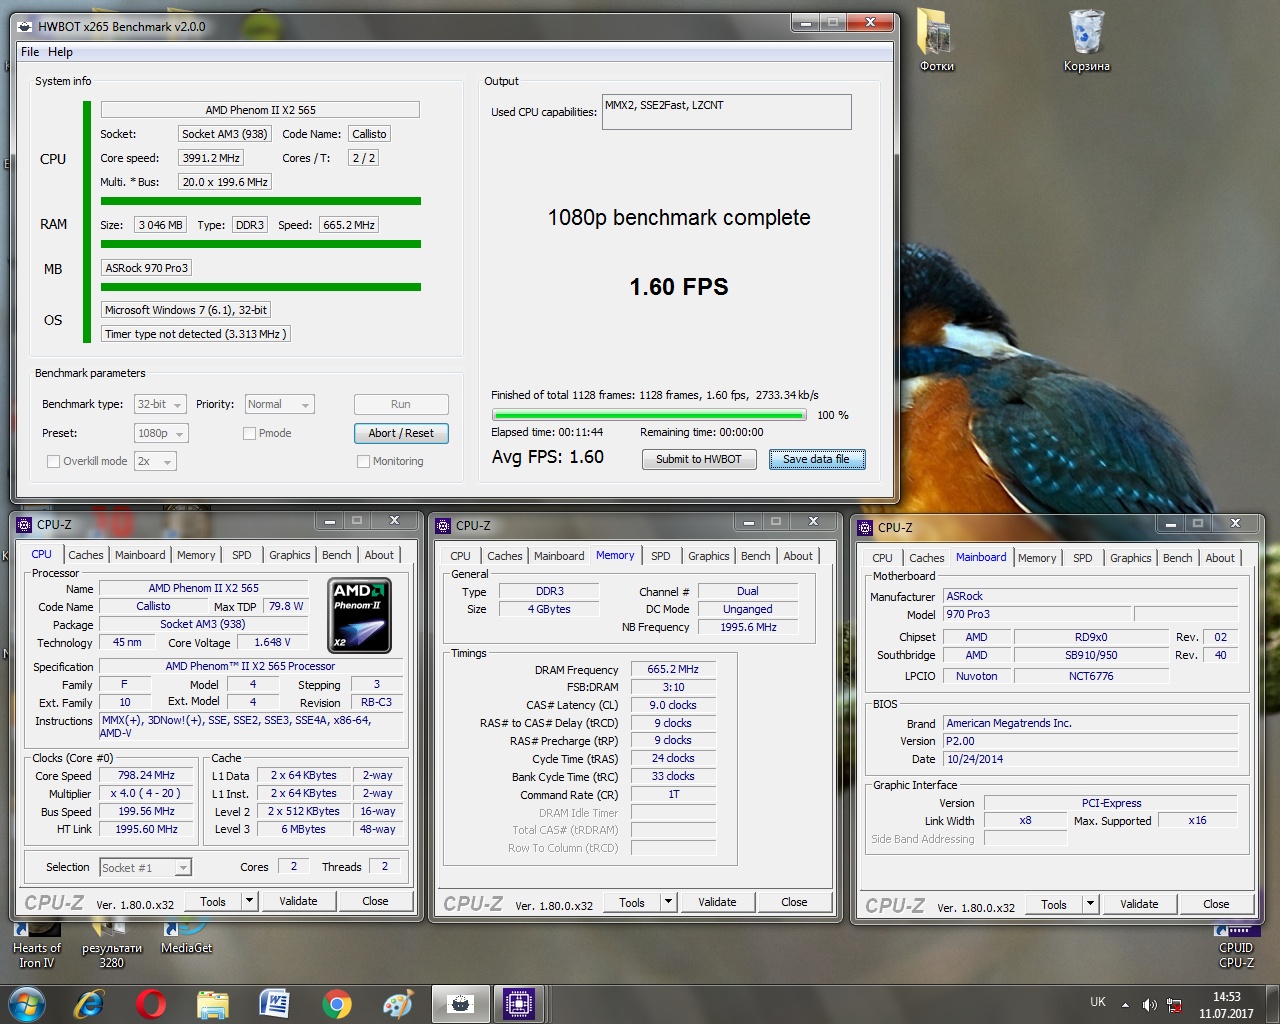Image resolution: width=1280 pixels, height=1024 pixels.
Task: Open the Overkill 2x multiplier dropdown
Action: tap(155, 461)
